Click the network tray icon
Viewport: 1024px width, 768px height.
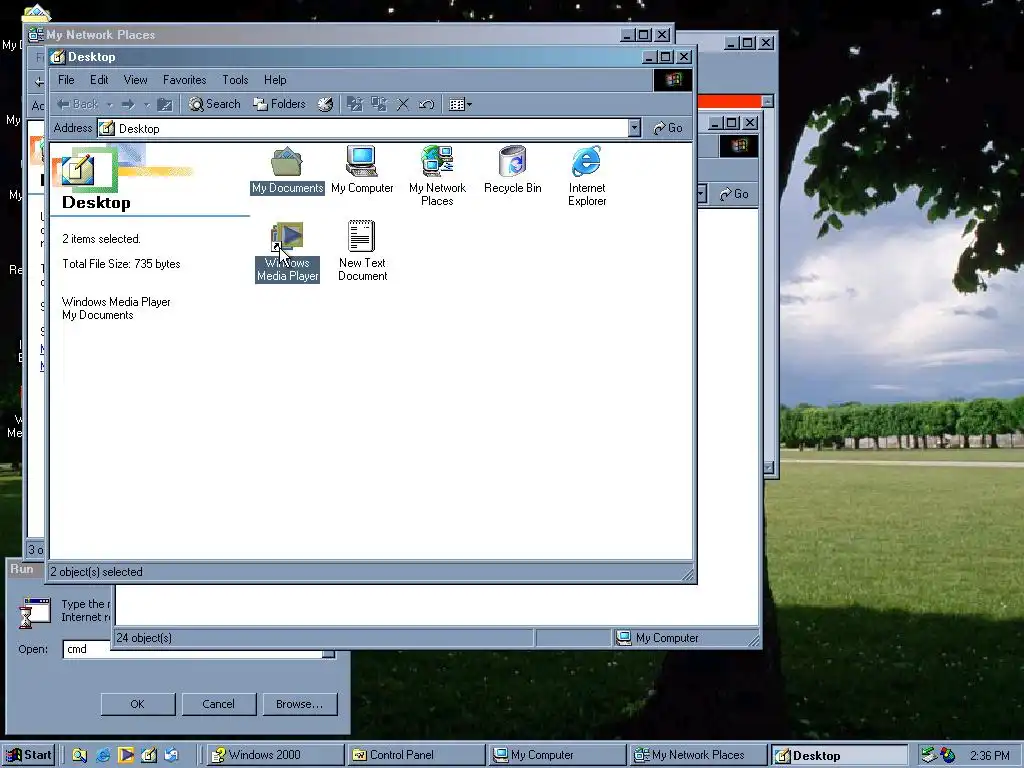pyautogui.click(x=929, y=755)
